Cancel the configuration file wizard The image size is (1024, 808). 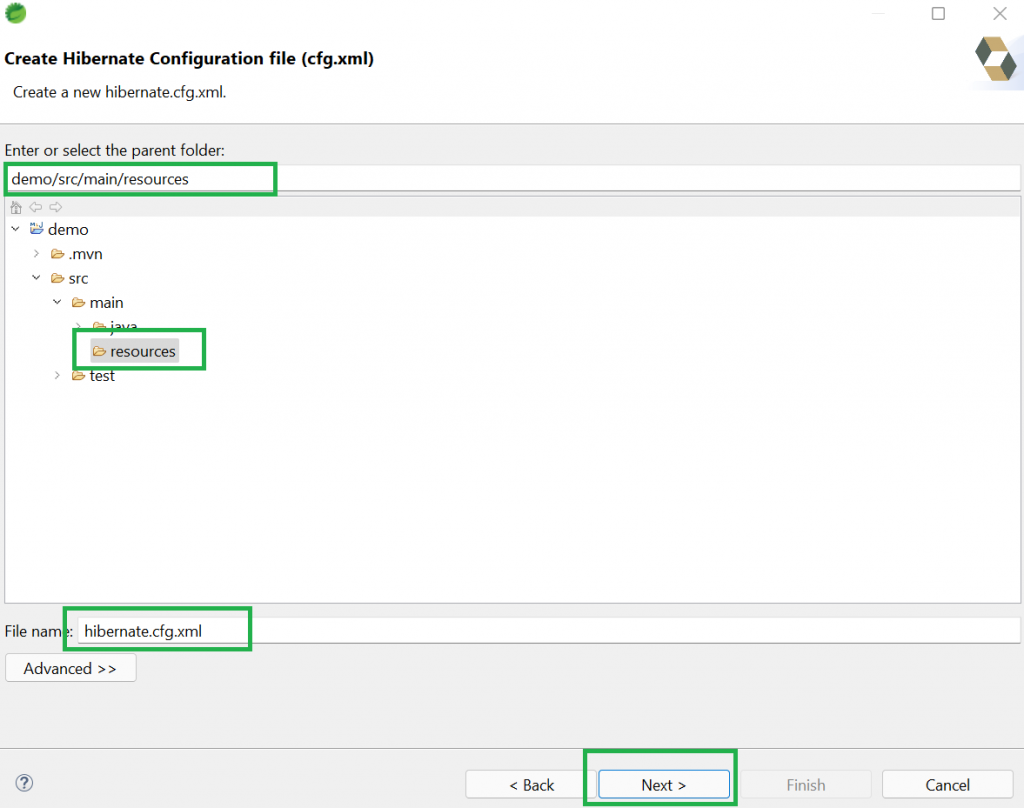948,784
